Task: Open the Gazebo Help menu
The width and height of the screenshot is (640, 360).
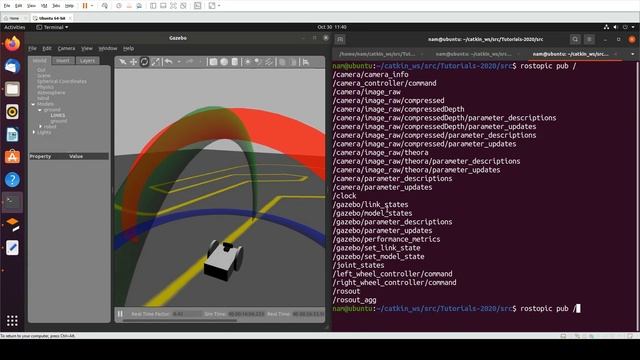Action: click(x=129, y=48)
